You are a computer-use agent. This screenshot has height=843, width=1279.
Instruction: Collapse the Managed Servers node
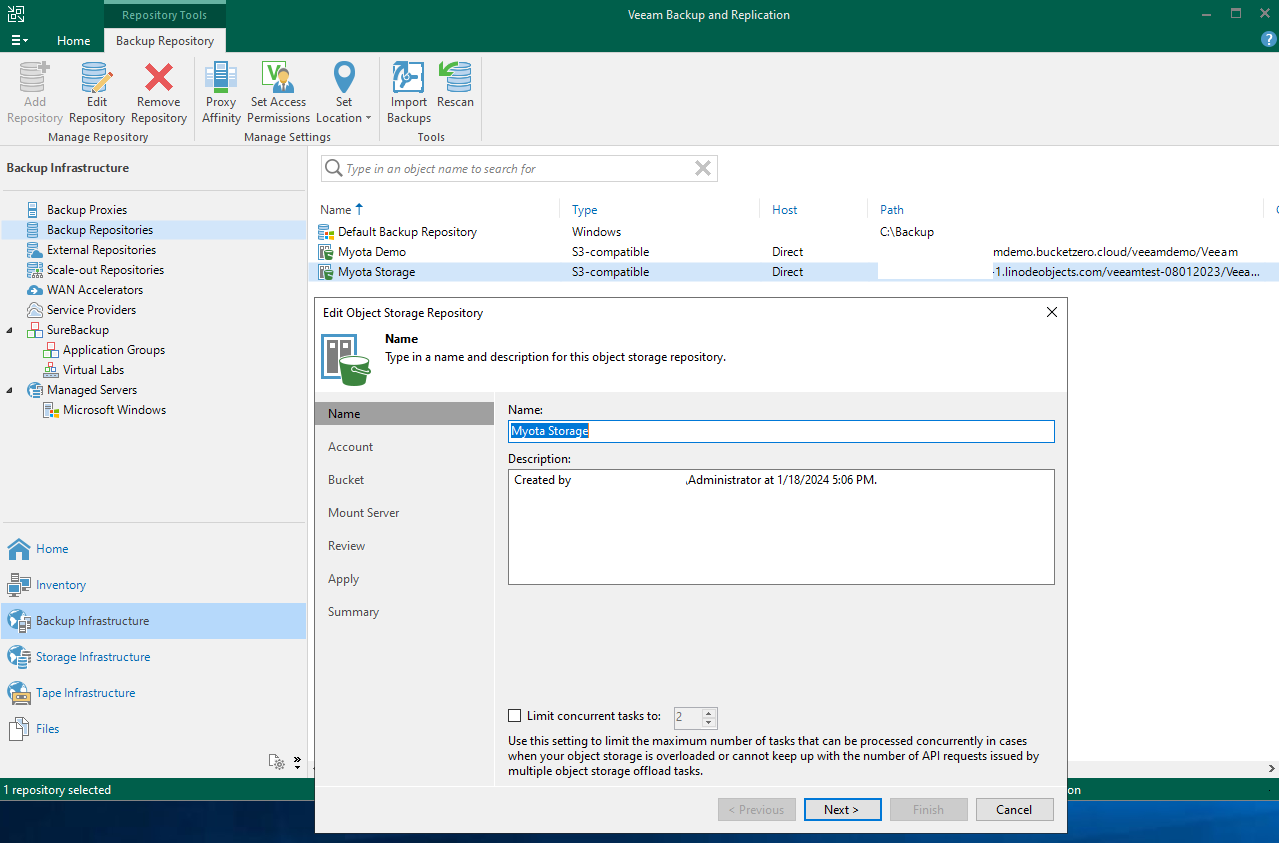click(8, 389)
